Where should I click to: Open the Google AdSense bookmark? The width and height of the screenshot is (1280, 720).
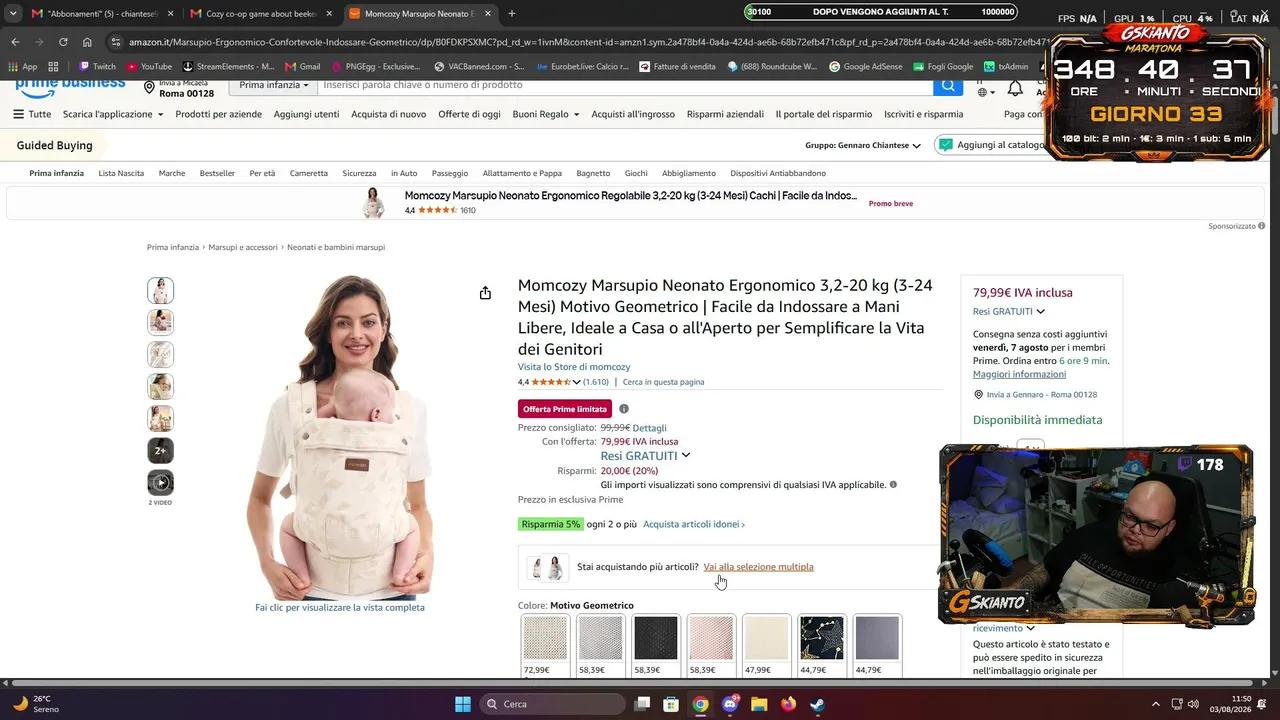coord(865,67)
